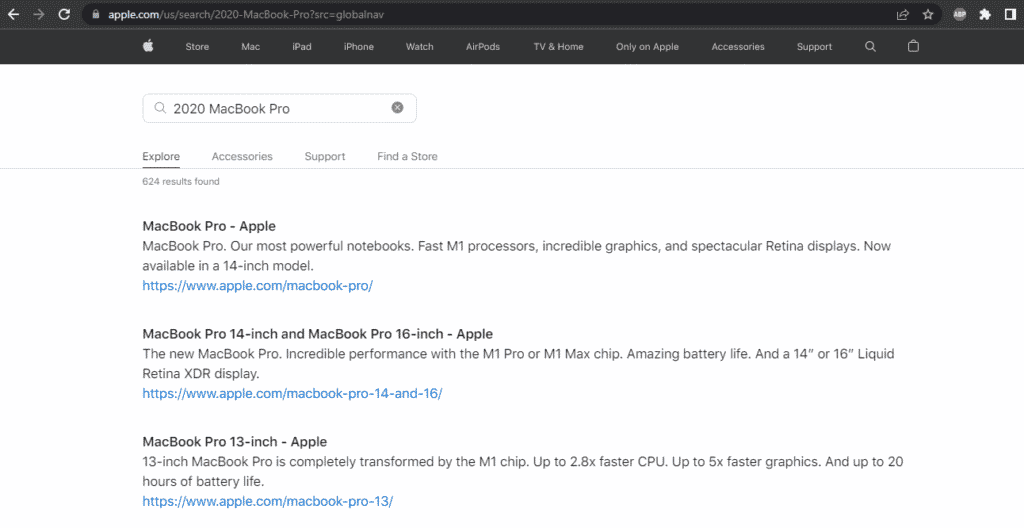Click the 2020 MacBook Pro search field
This screenshot has height=528, width=1024.
(270, 108)
